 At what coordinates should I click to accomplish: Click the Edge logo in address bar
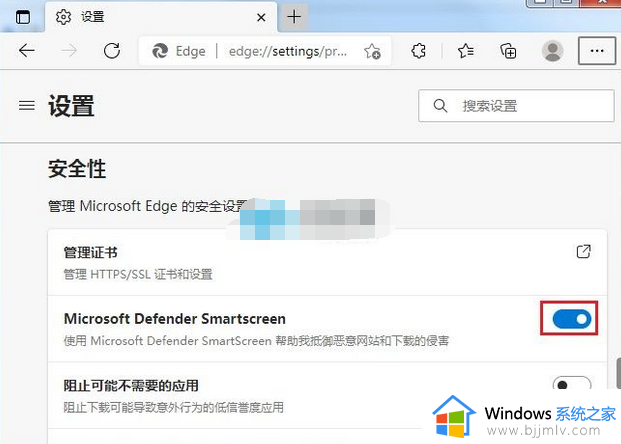tap(160, 51)
